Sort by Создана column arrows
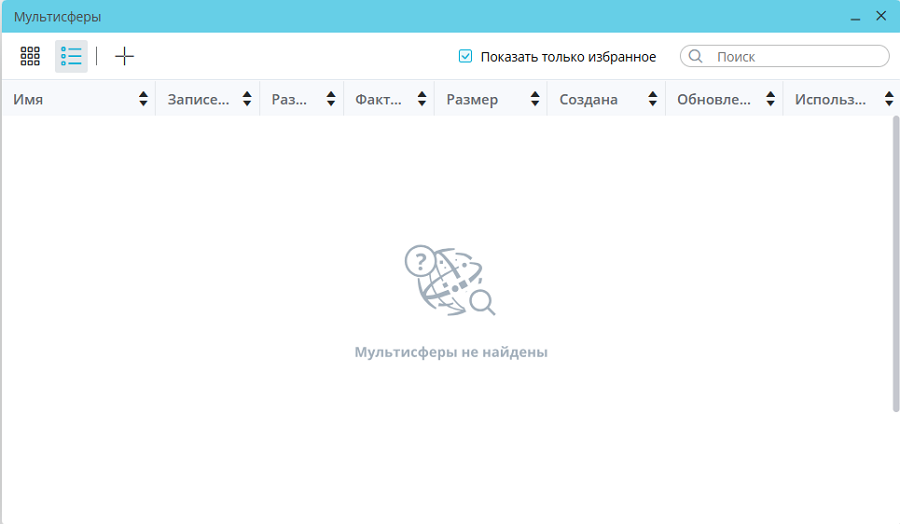 point(653,99)
